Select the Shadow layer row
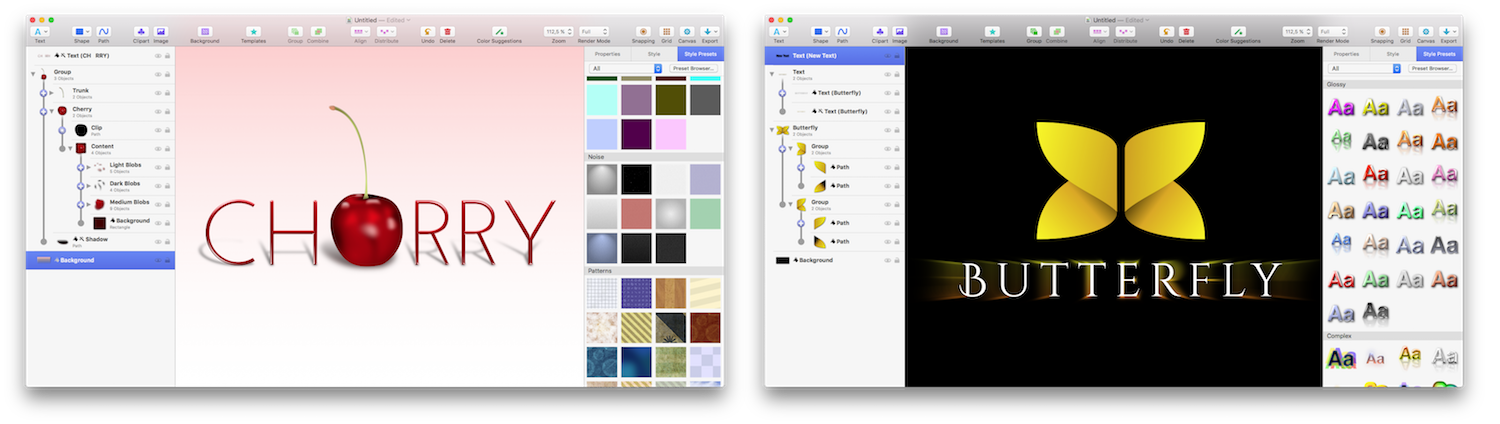Screen dimensions: 1500x424 pyautogui.click(x=100, y=241)
